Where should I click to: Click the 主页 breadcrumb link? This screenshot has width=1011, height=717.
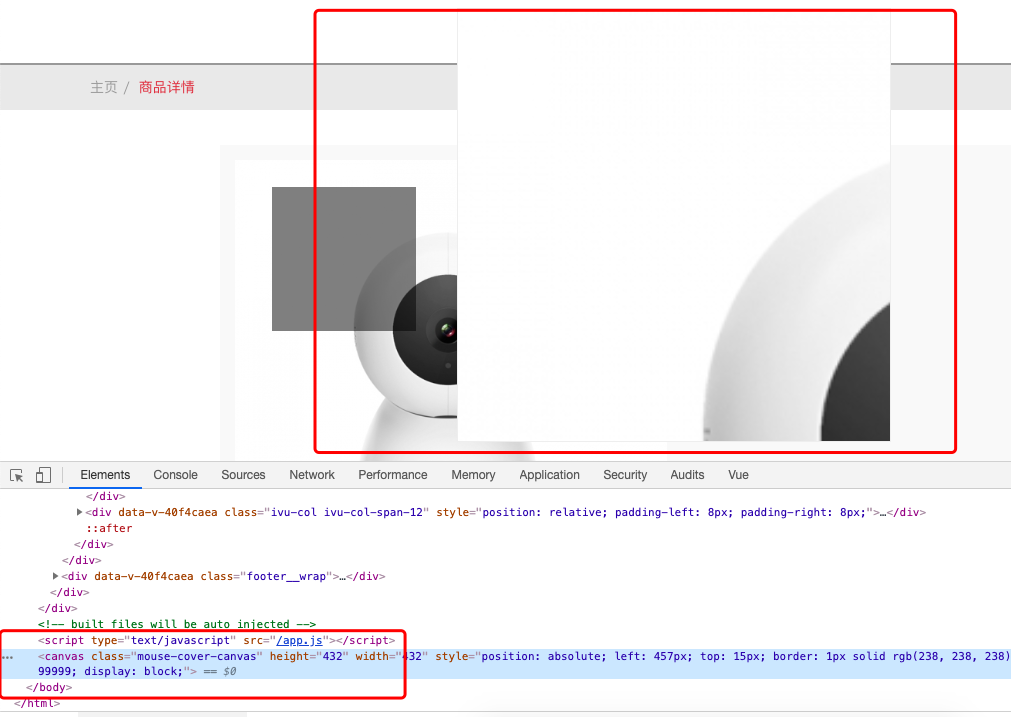[x=104, y=88]
